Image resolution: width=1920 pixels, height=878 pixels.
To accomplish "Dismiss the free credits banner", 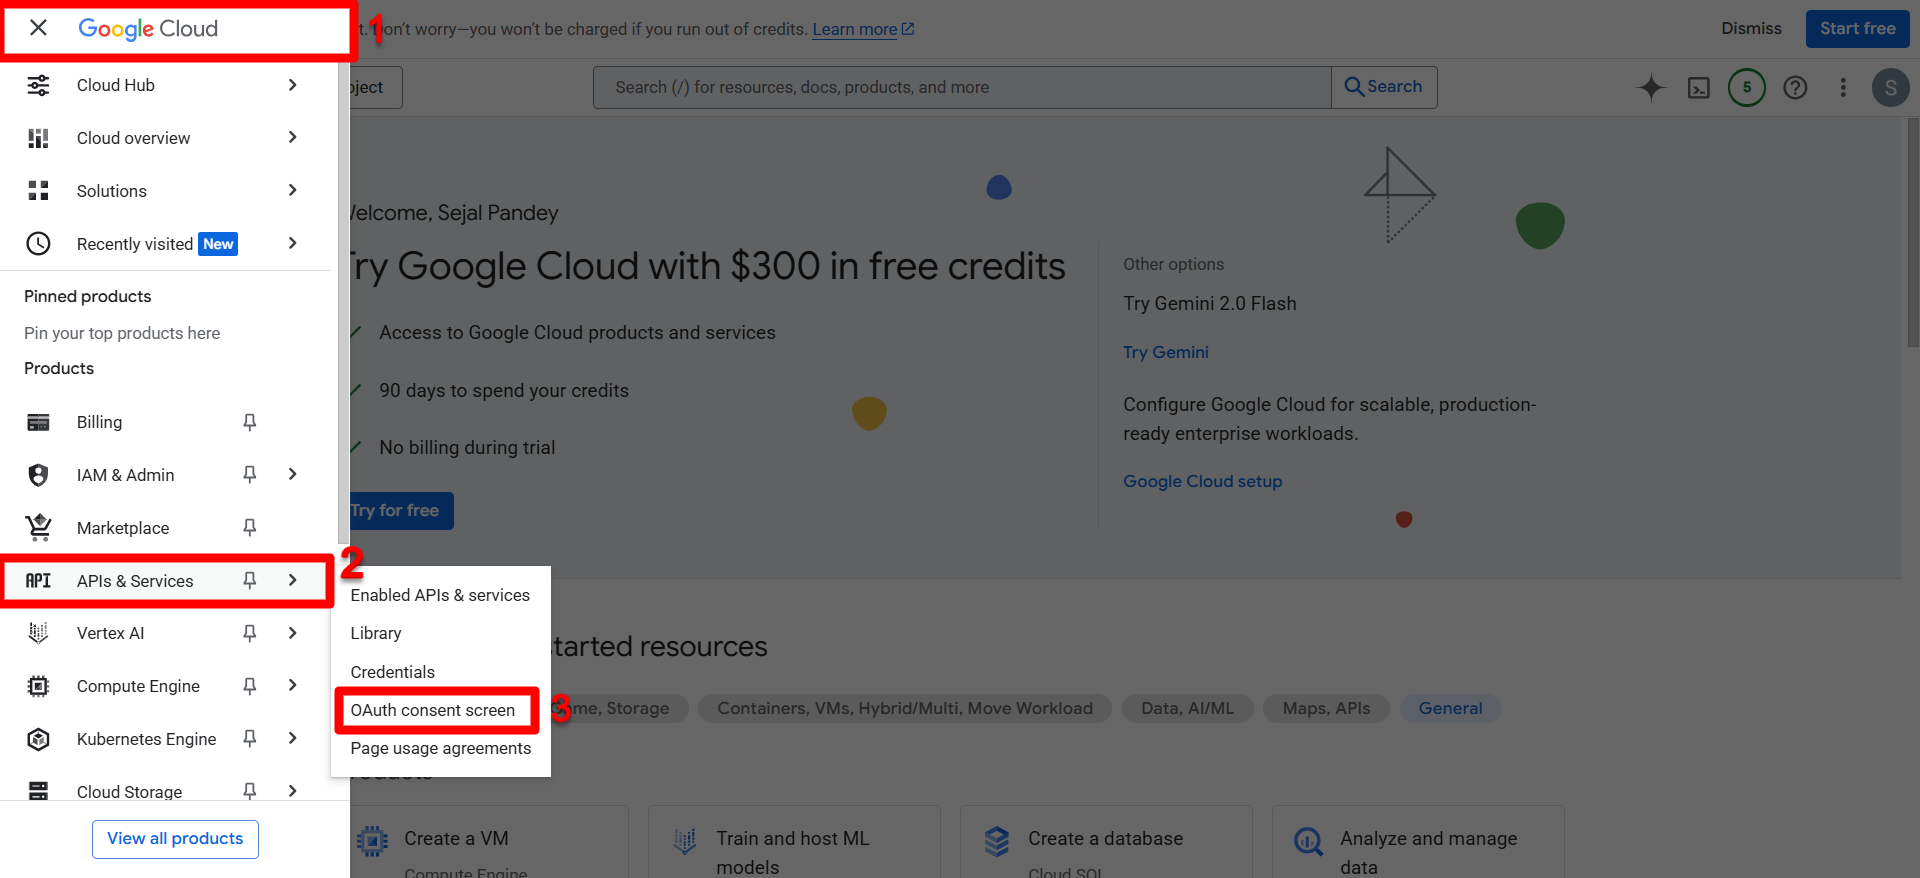I will coord(1751,29).
